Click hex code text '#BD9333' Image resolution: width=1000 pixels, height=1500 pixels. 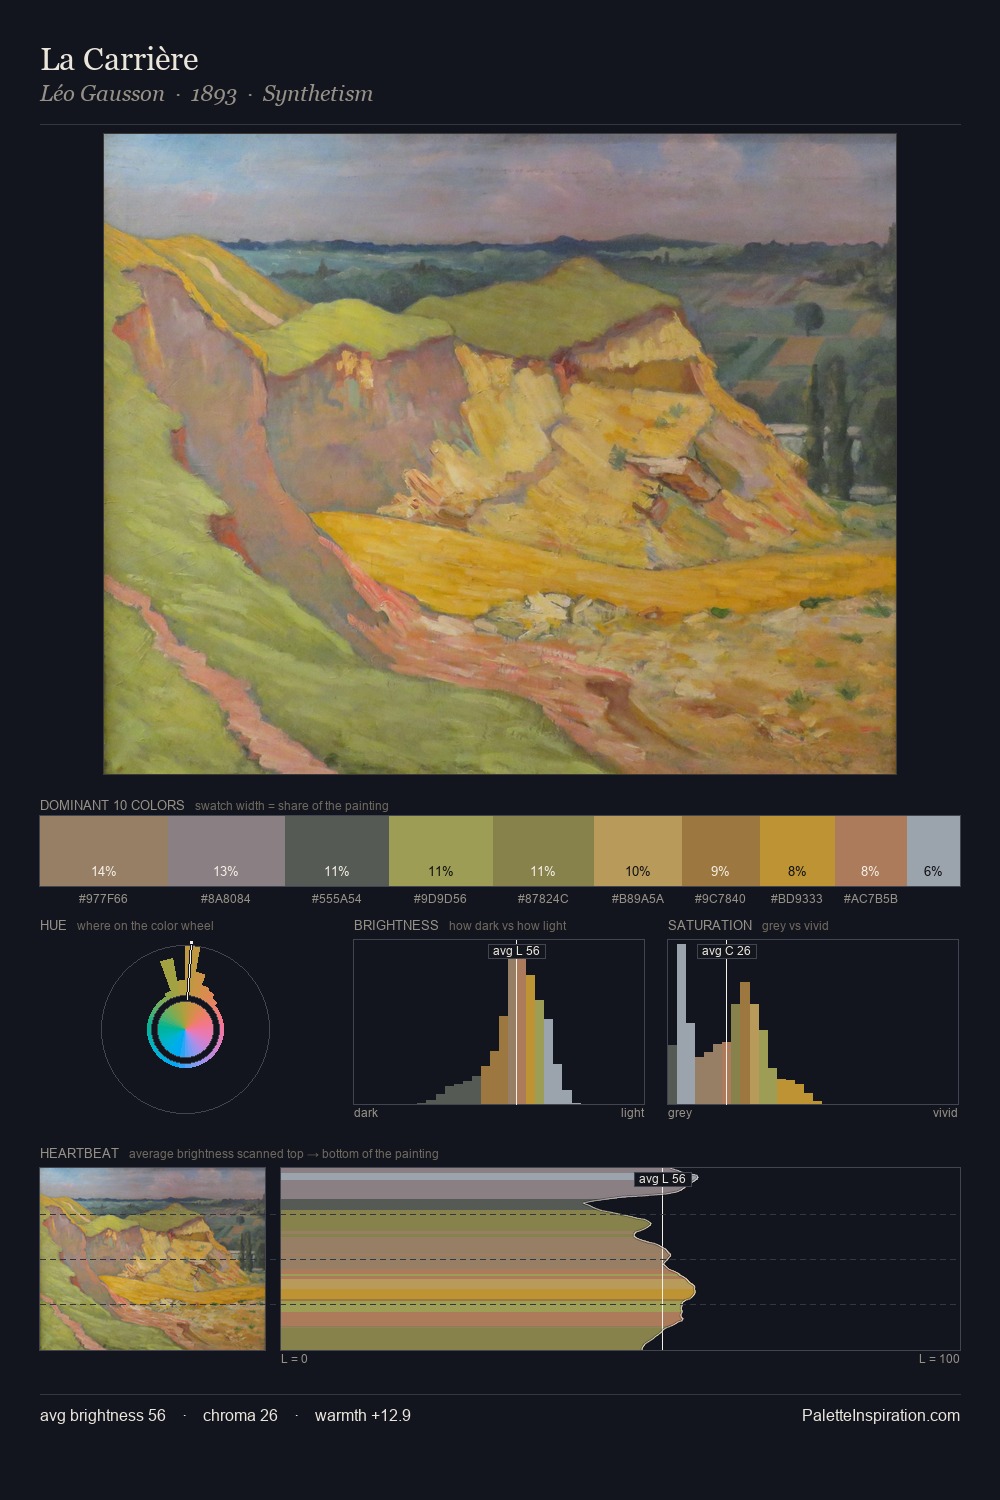[797, 899]
